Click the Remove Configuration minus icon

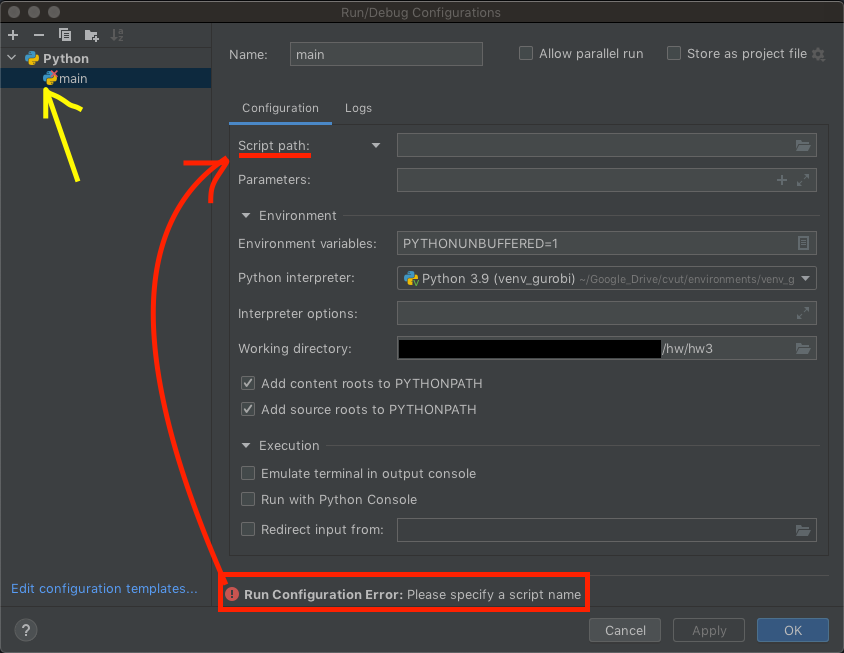click(x=39, y=35)
